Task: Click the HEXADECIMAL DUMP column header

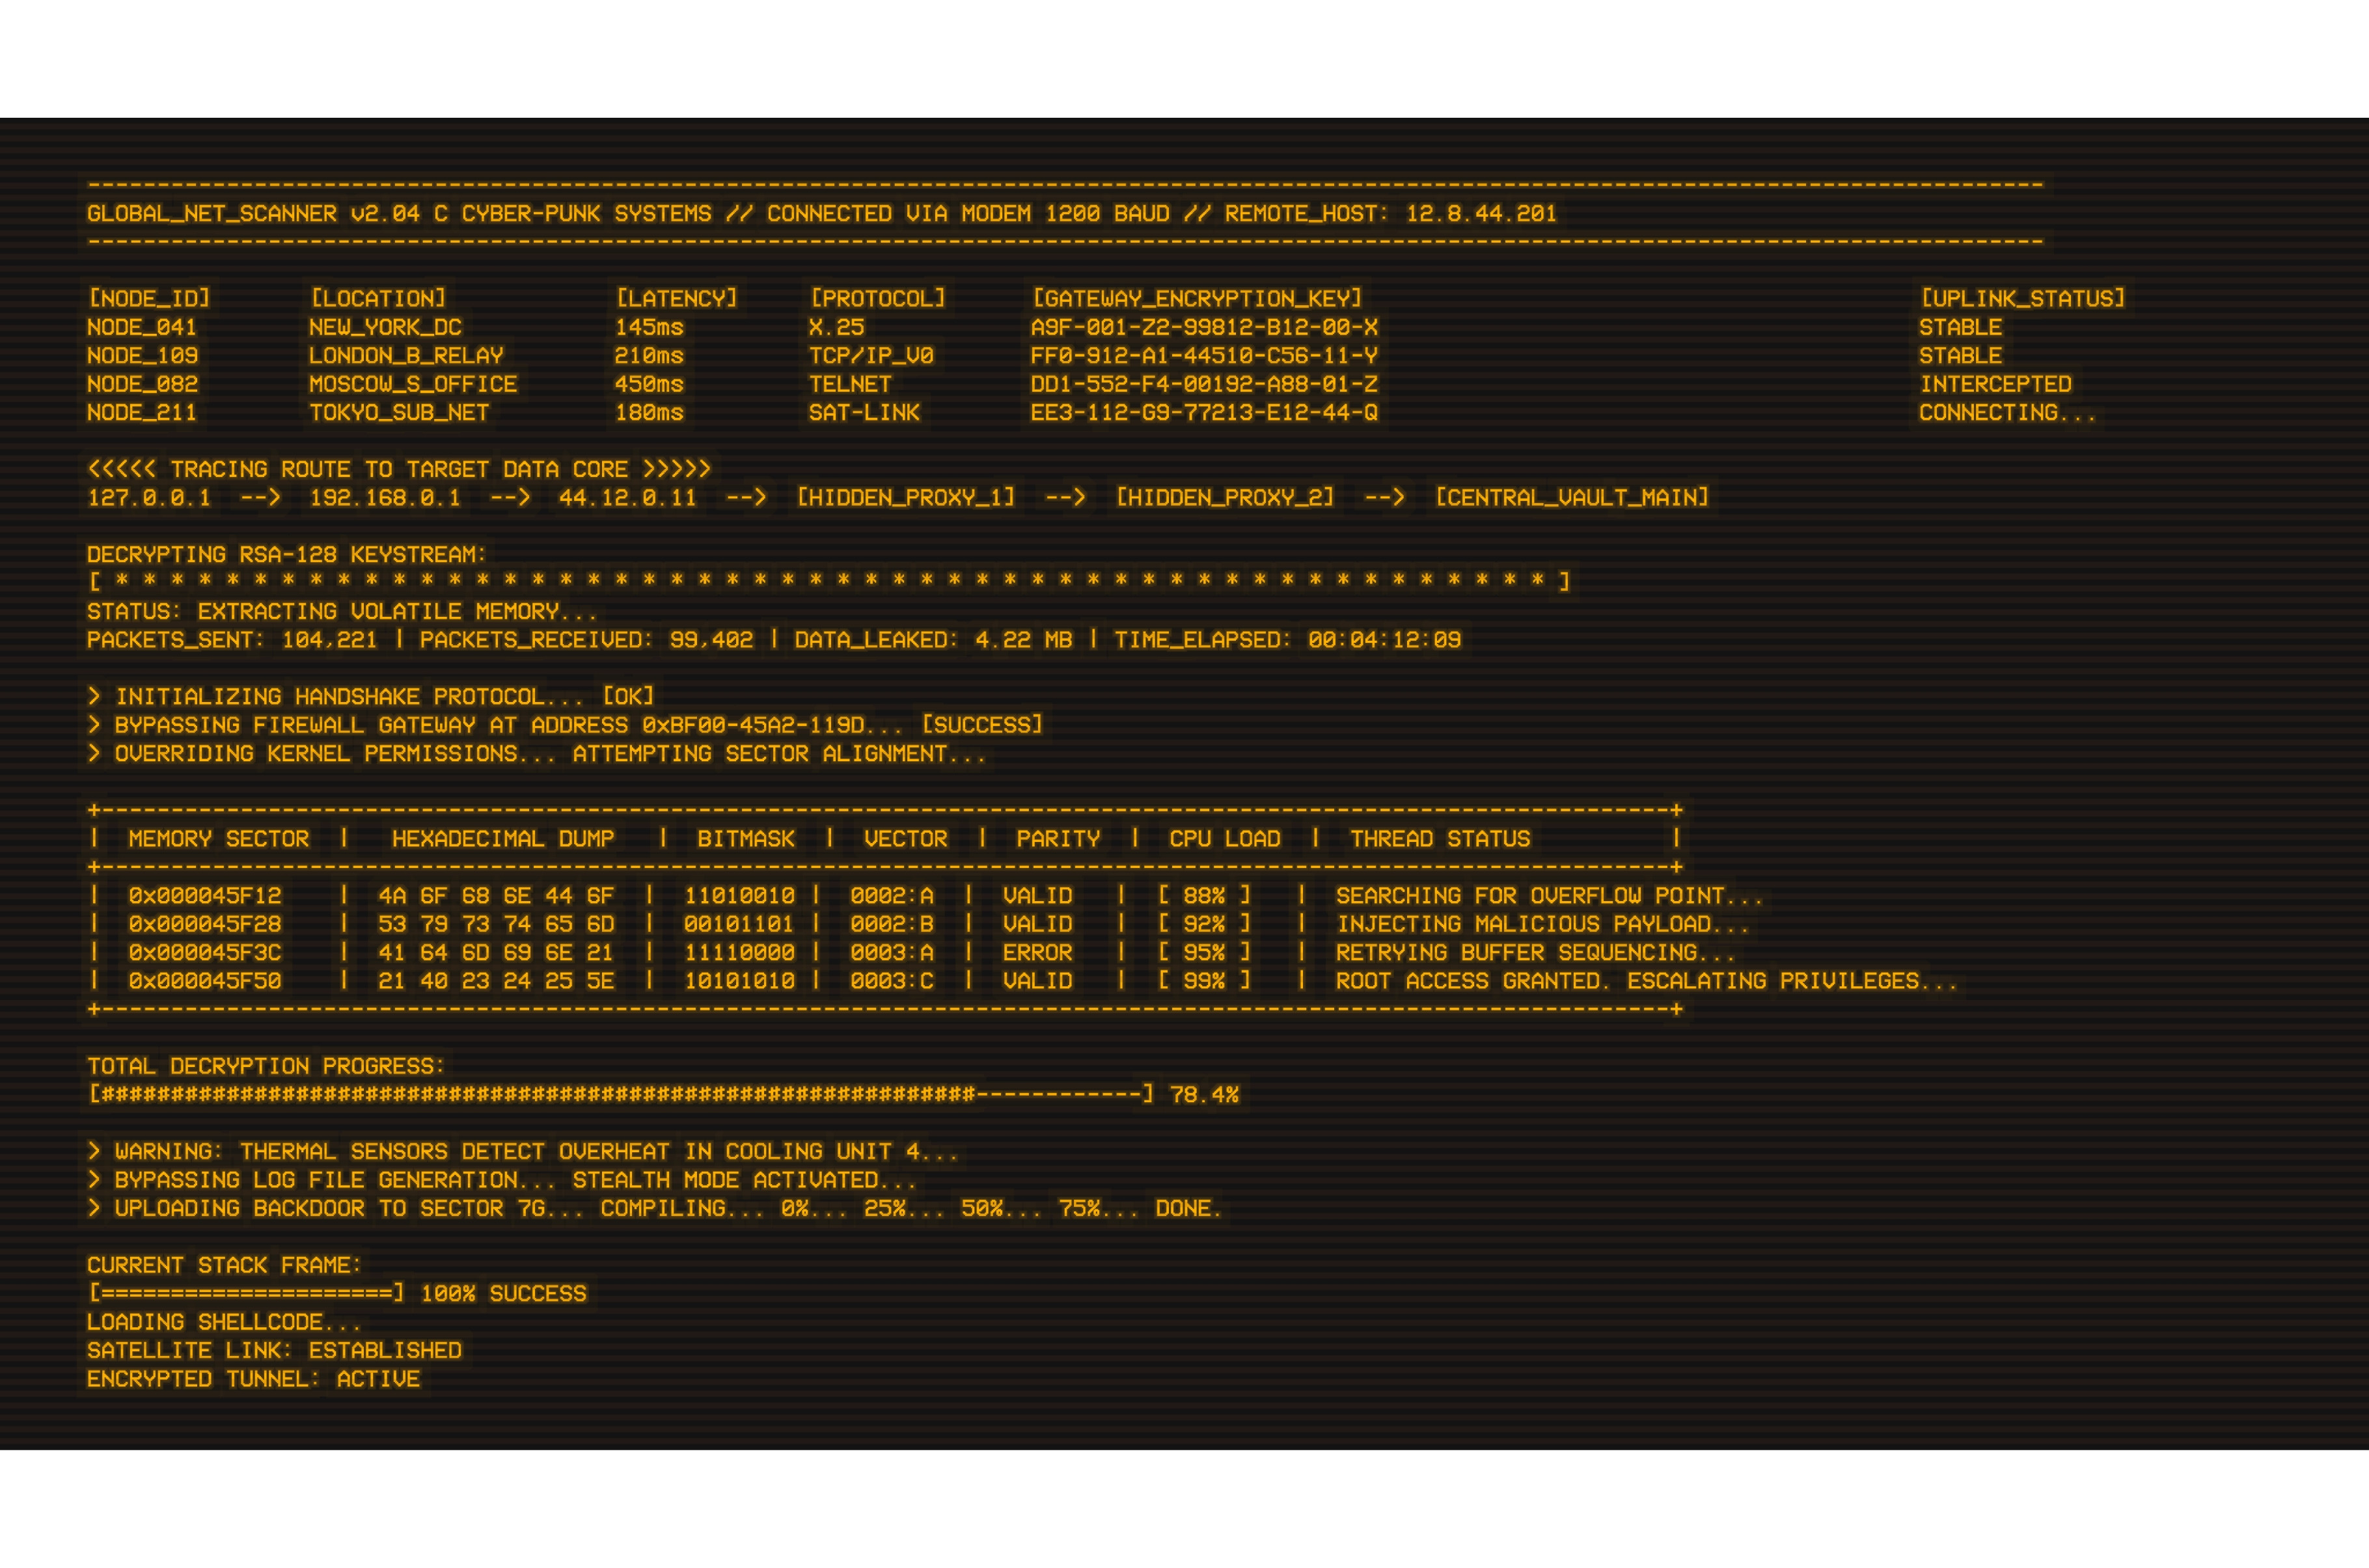Action: (x=503, y=838)
